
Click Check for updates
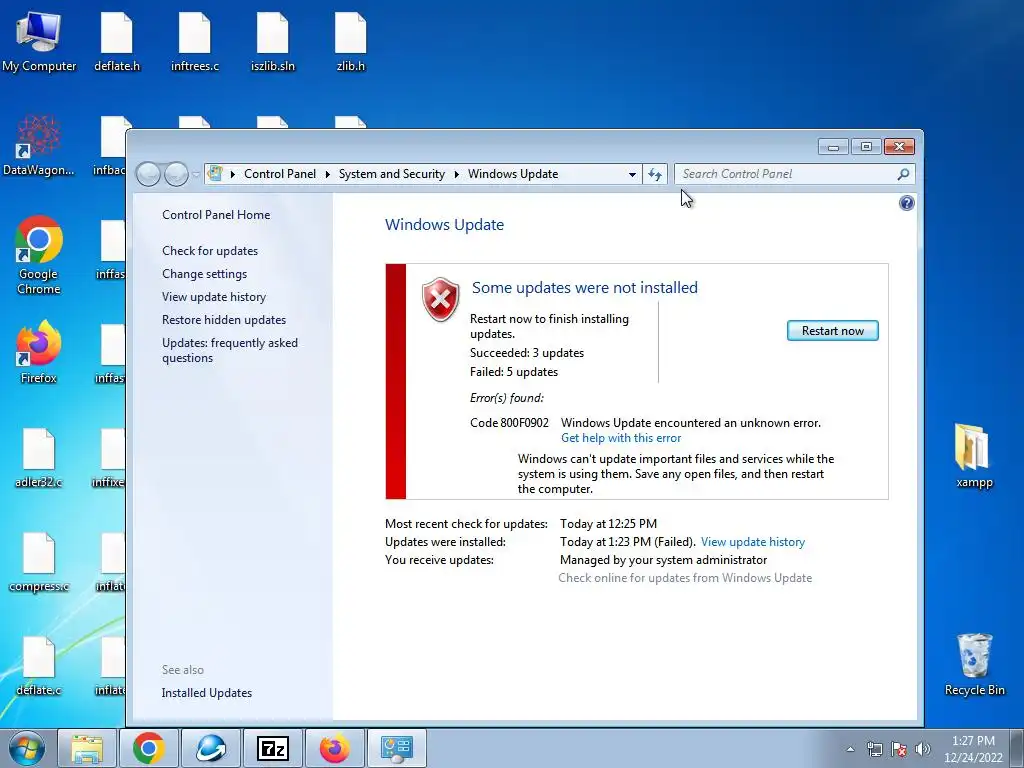tap(210, 251)
